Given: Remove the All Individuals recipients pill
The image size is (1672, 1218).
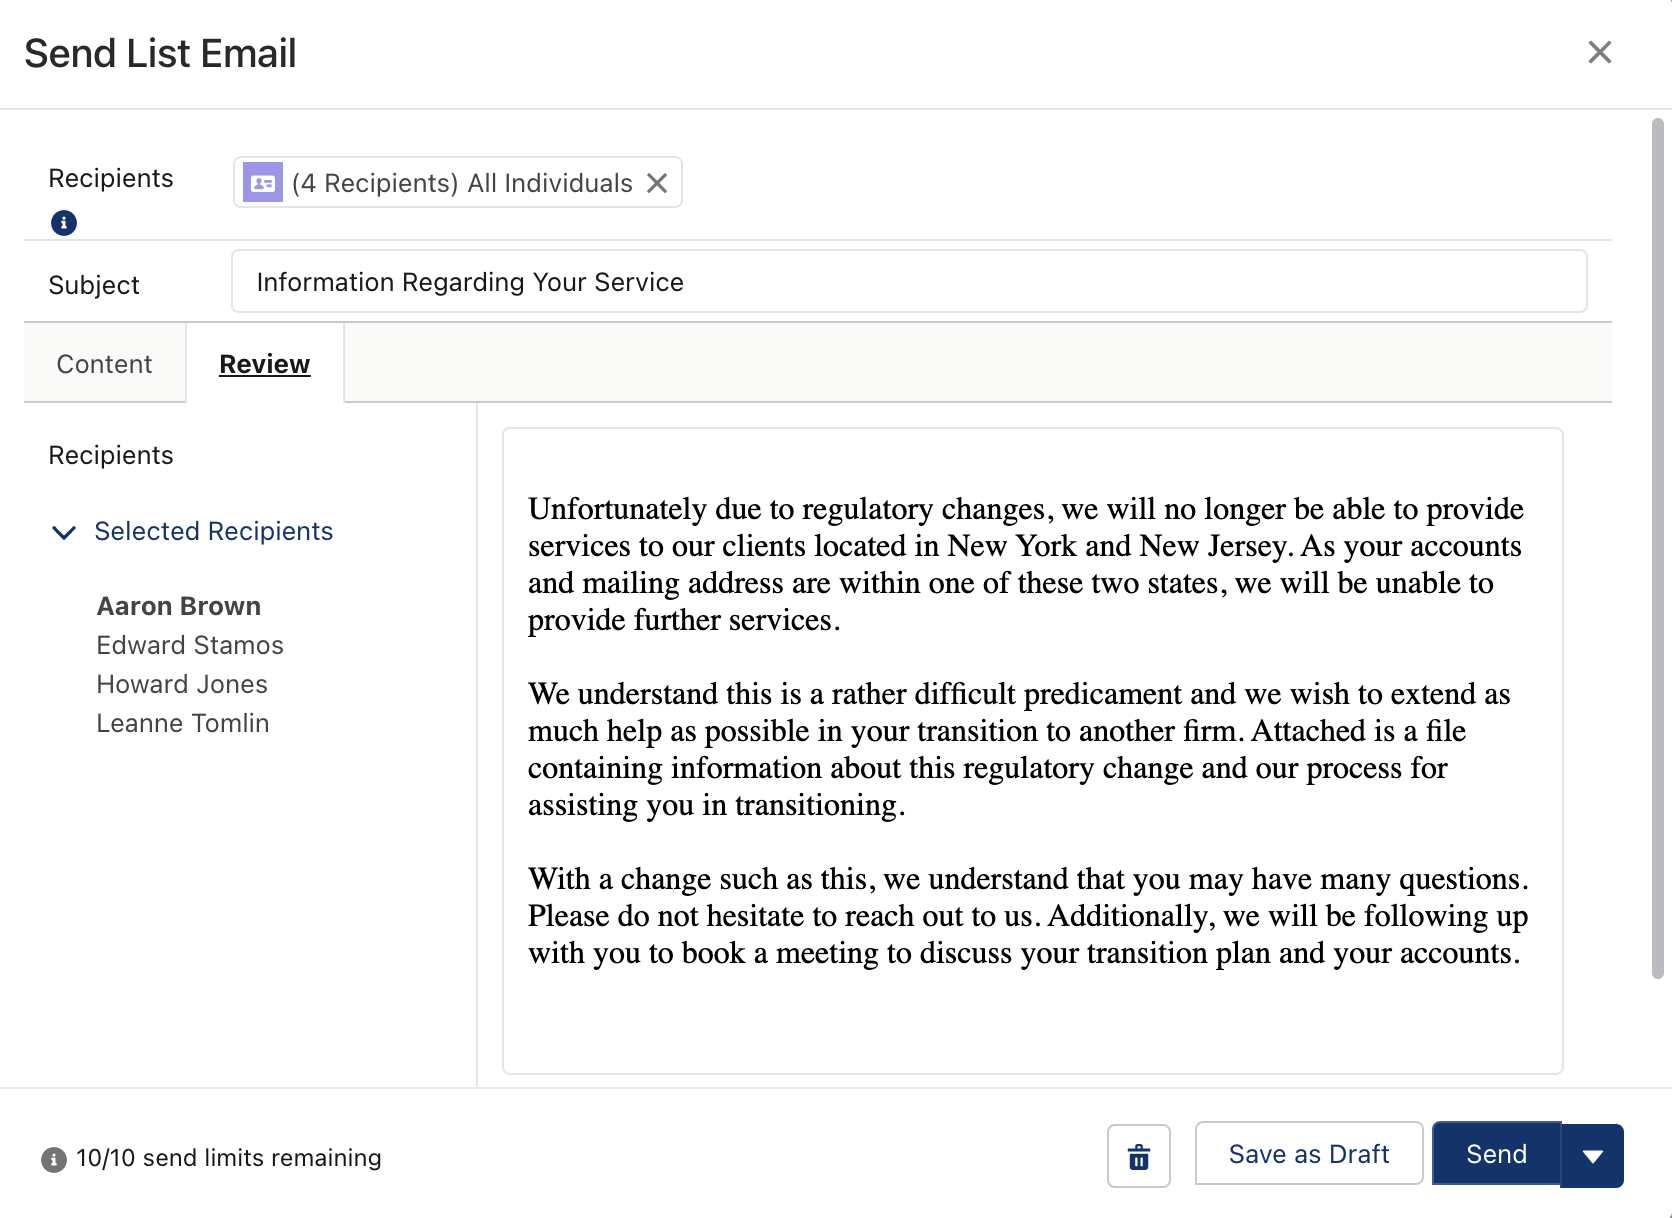Looking at the screenshot, I should 657,183.
